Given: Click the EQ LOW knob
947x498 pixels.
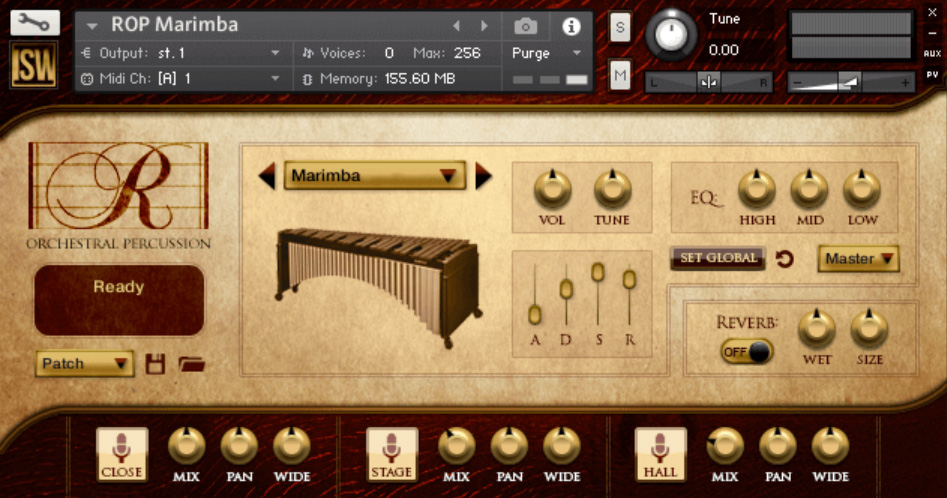Looking at the screenshot, I should pyautogui.click(x=862, y=189).
